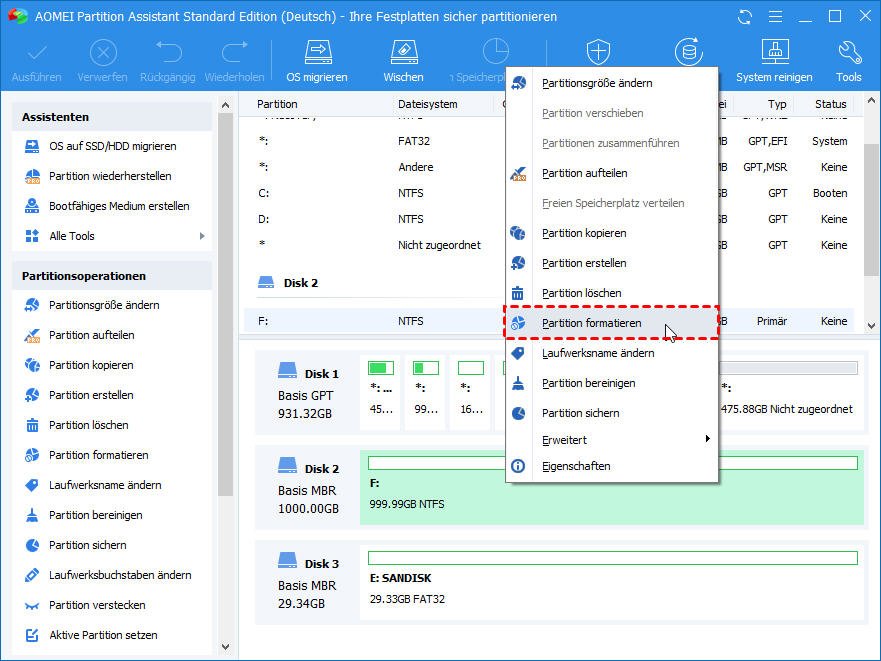Open Partition wiederherstellen wizard in sidebar
Viewport: 881px width, 661px height.
tap(110, 176)
